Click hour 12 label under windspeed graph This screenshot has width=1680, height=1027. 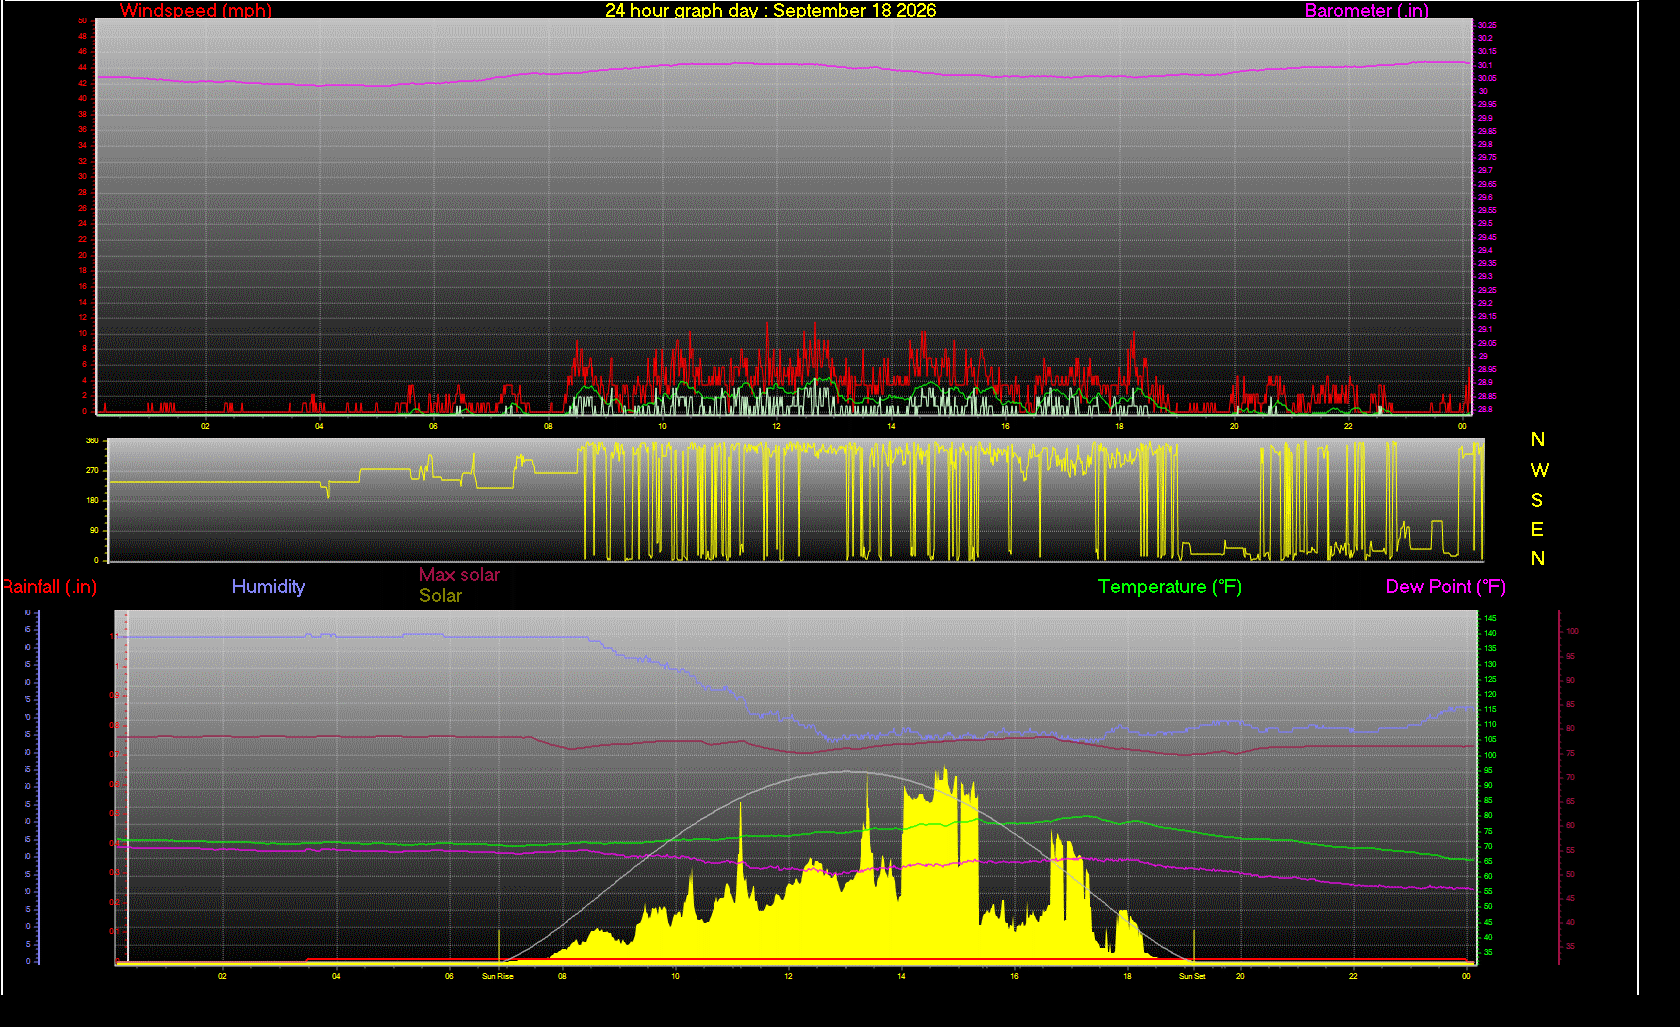[x=776, y=426]
